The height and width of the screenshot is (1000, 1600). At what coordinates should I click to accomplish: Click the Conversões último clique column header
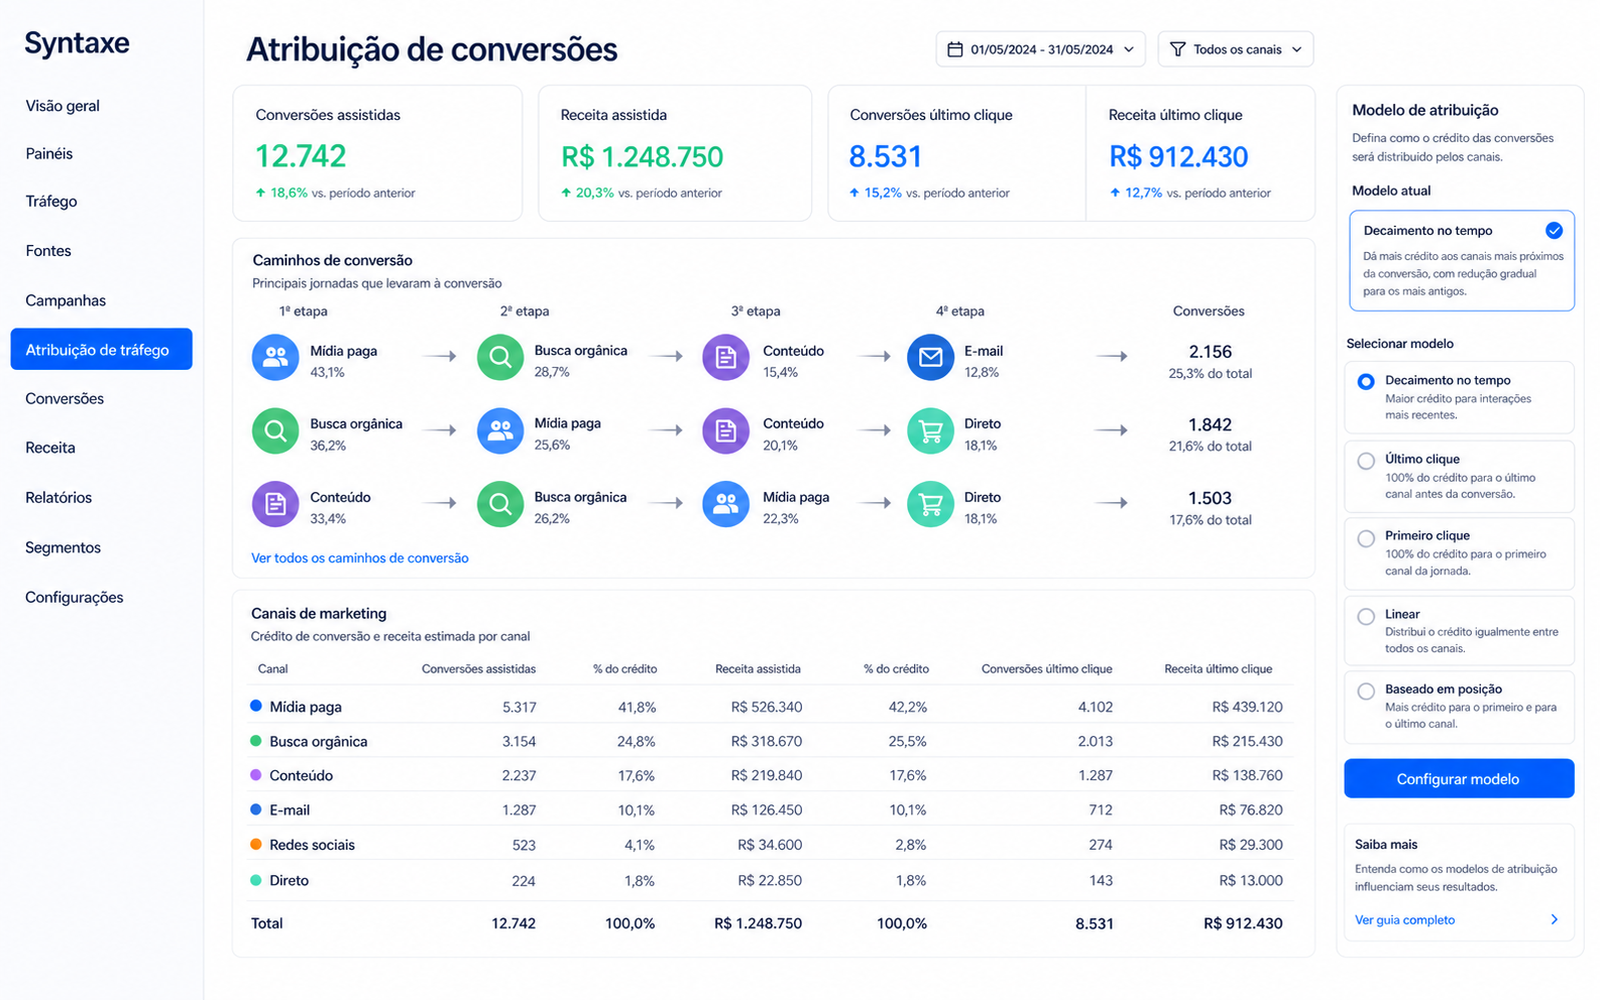pos(1047,669)
